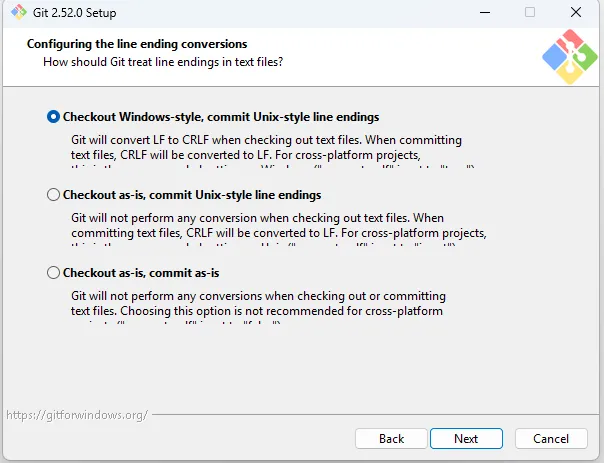This screenshot has width=604, height=463.
Task: Click the Git icon in the title bar
Action: pyautogui.click(x=19, y=12)
